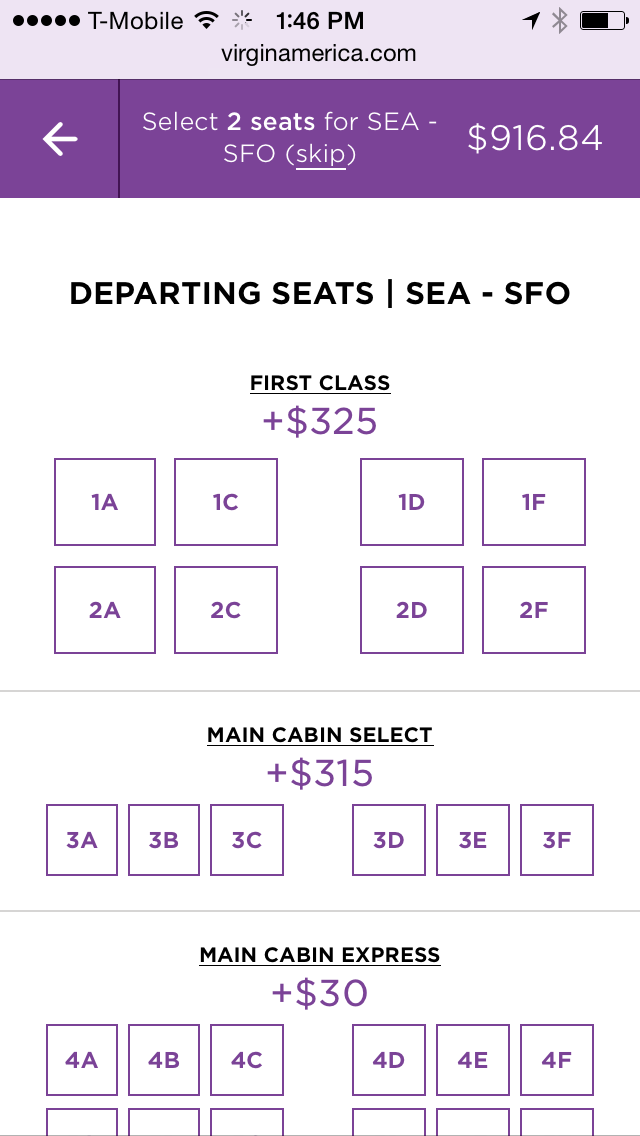
Task: Tap the virginamerica.com address bar
Action: point(320,54)
